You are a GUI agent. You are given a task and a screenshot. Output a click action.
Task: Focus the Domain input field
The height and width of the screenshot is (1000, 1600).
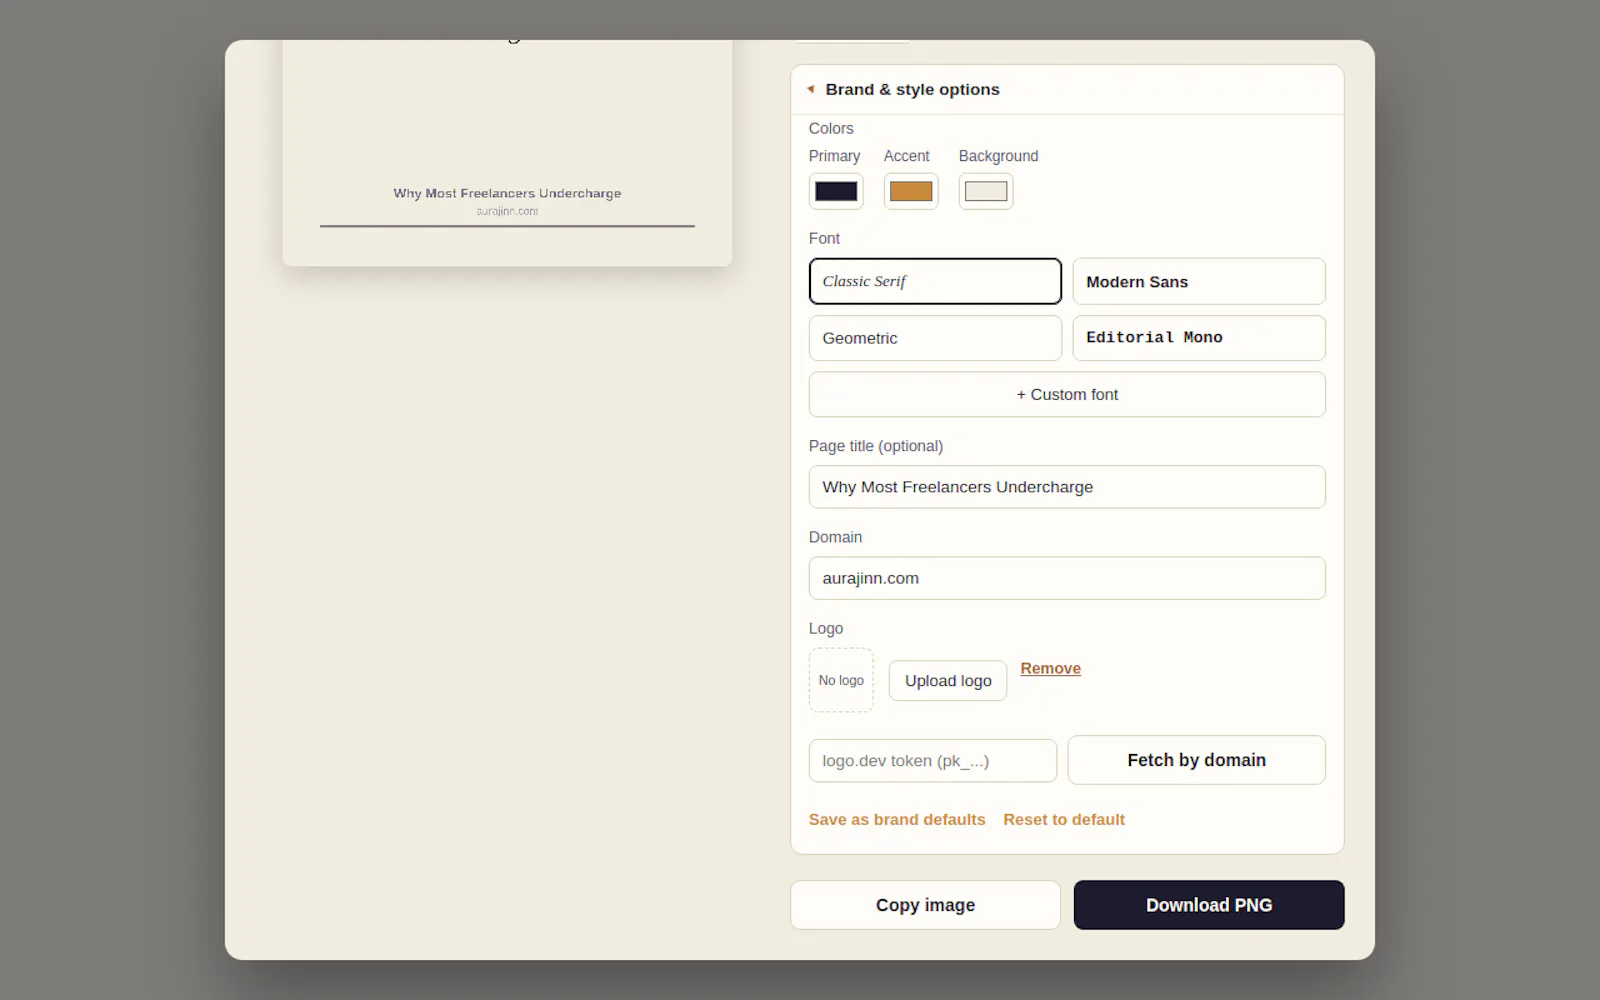pyautogui.click(x=1067, y=578)
